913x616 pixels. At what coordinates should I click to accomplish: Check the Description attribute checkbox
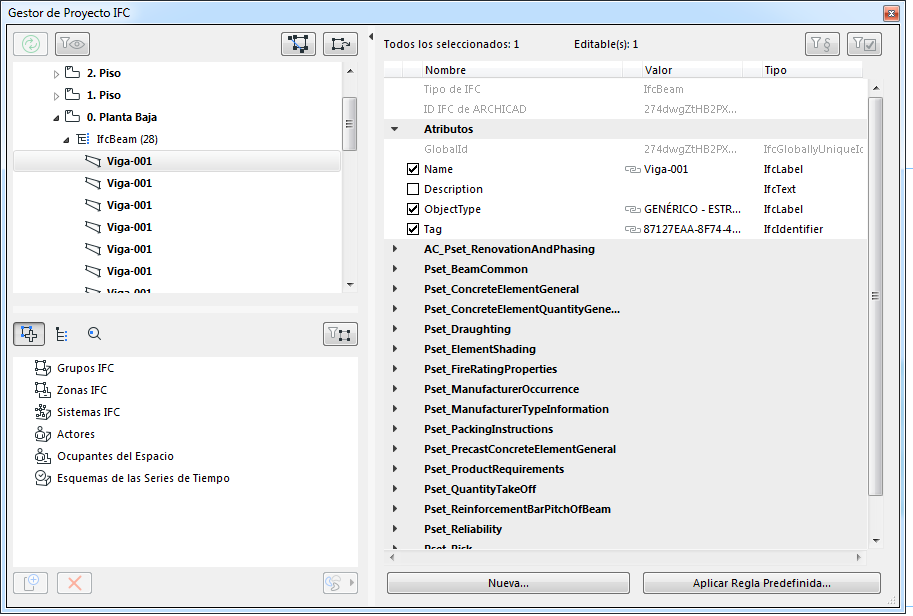(413, 189)
